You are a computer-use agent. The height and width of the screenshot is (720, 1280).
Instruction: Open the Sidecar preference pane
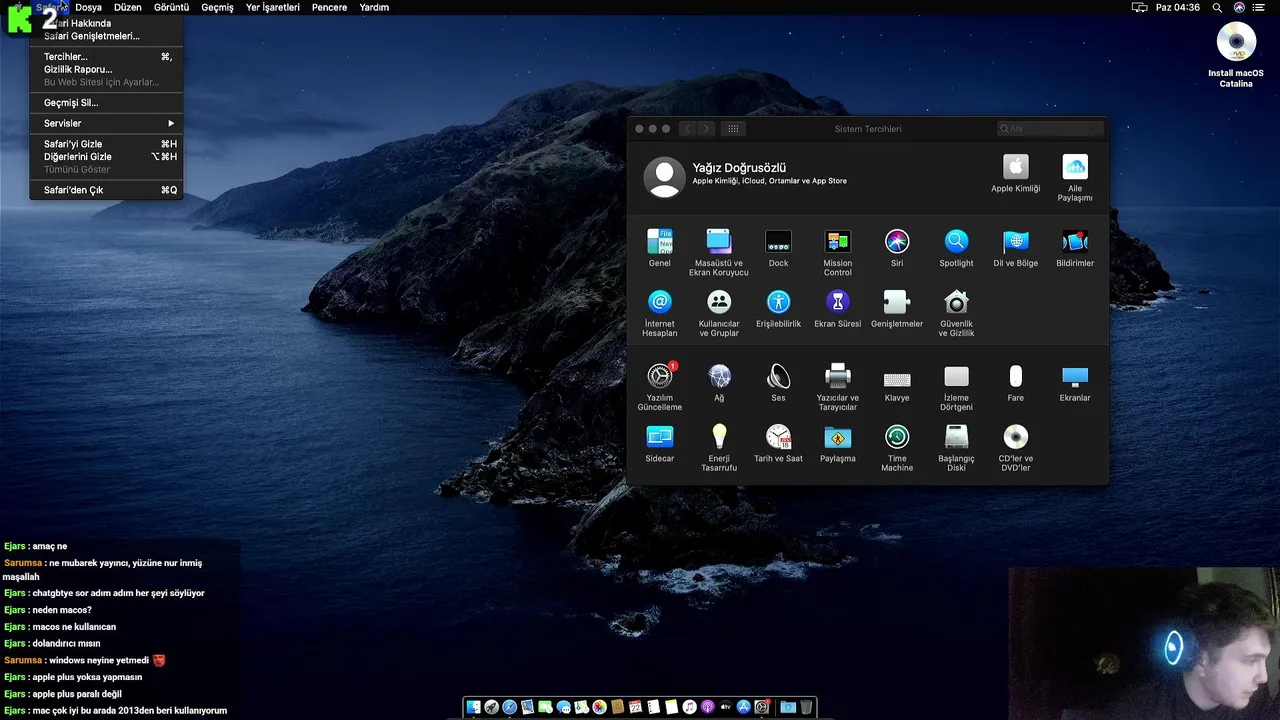[660, 443]
